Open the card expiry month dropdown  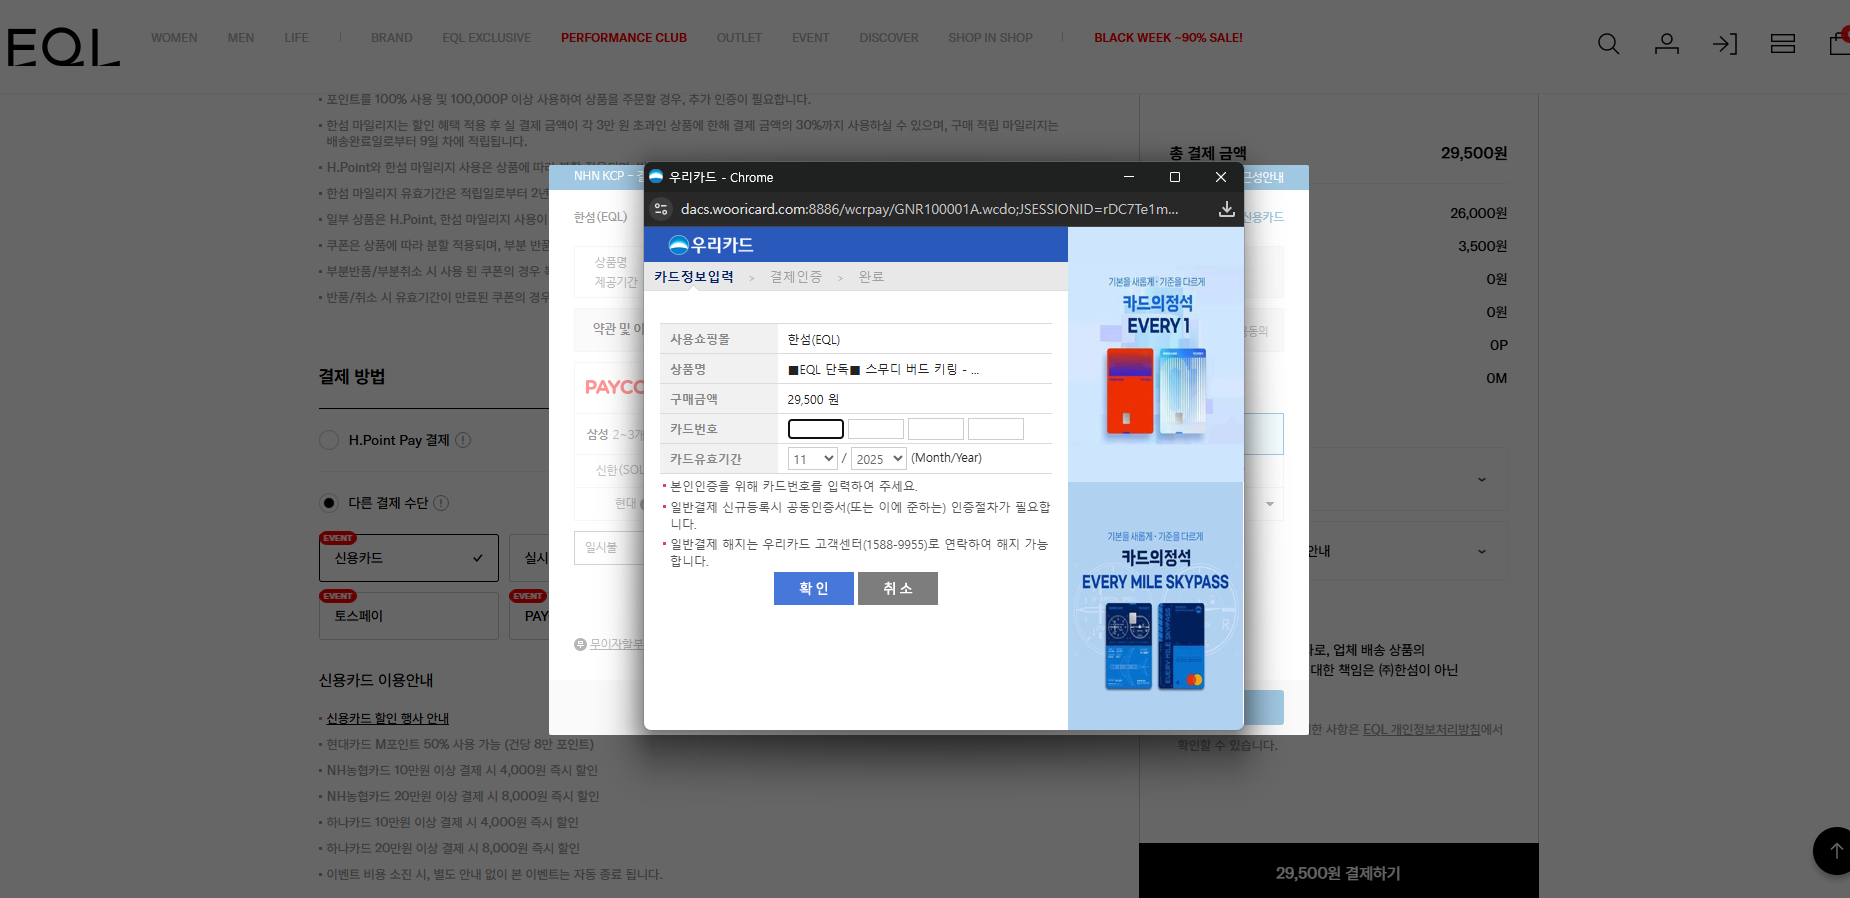coord(812,459)
